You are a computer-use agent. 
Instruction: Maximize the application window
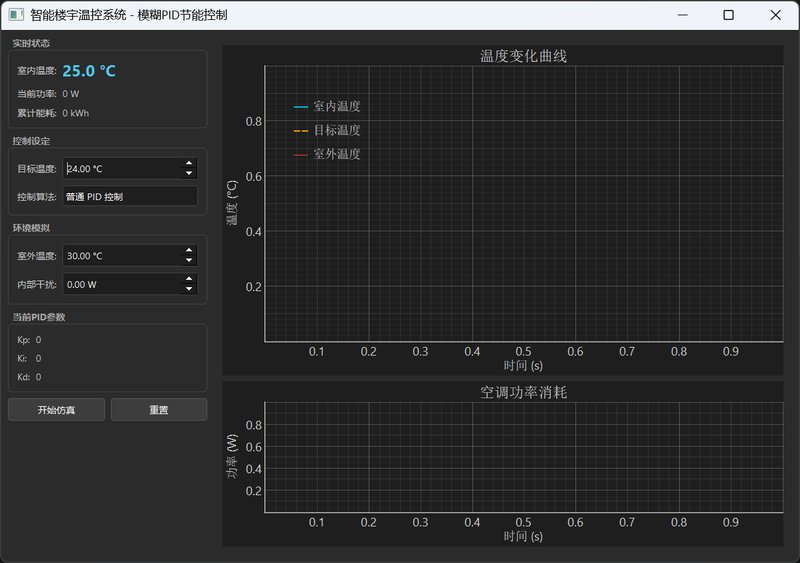[728, 15]
